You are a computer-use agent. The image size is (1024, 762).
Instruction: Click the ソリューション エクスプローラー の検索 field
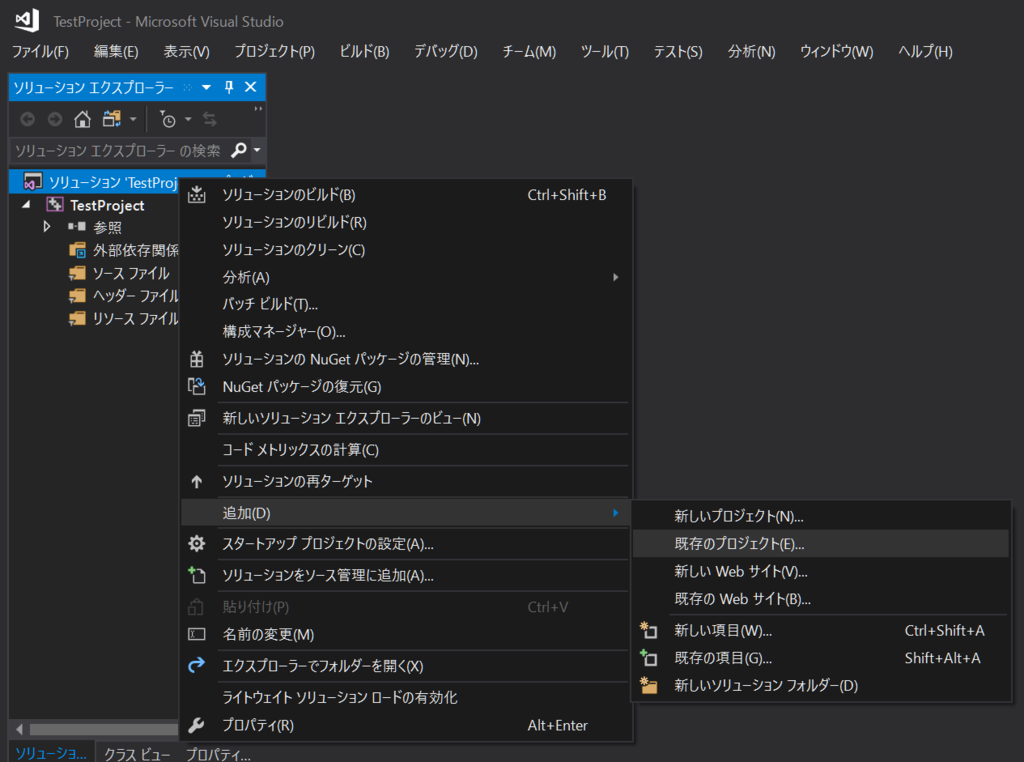[x=120, y=150]
